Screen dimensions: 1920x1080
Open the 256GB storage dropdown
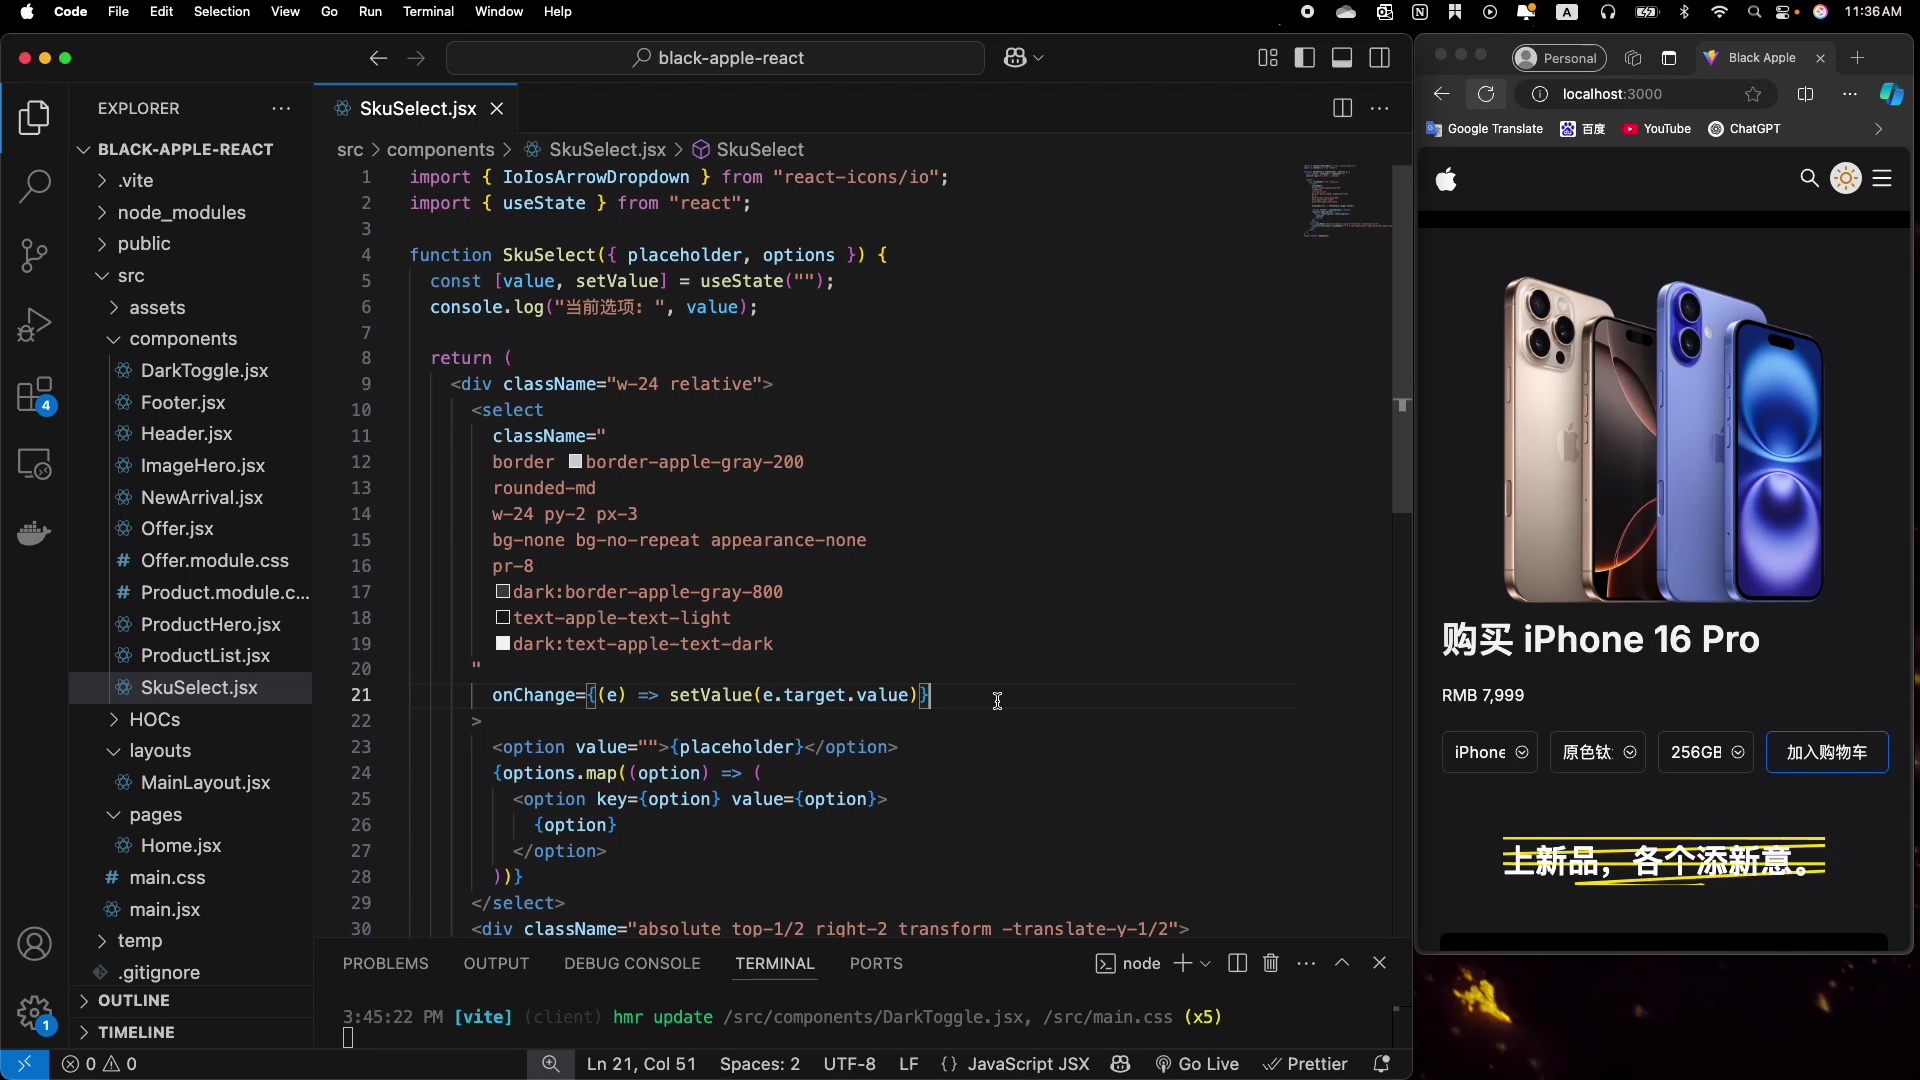[x=1705, y=752]
